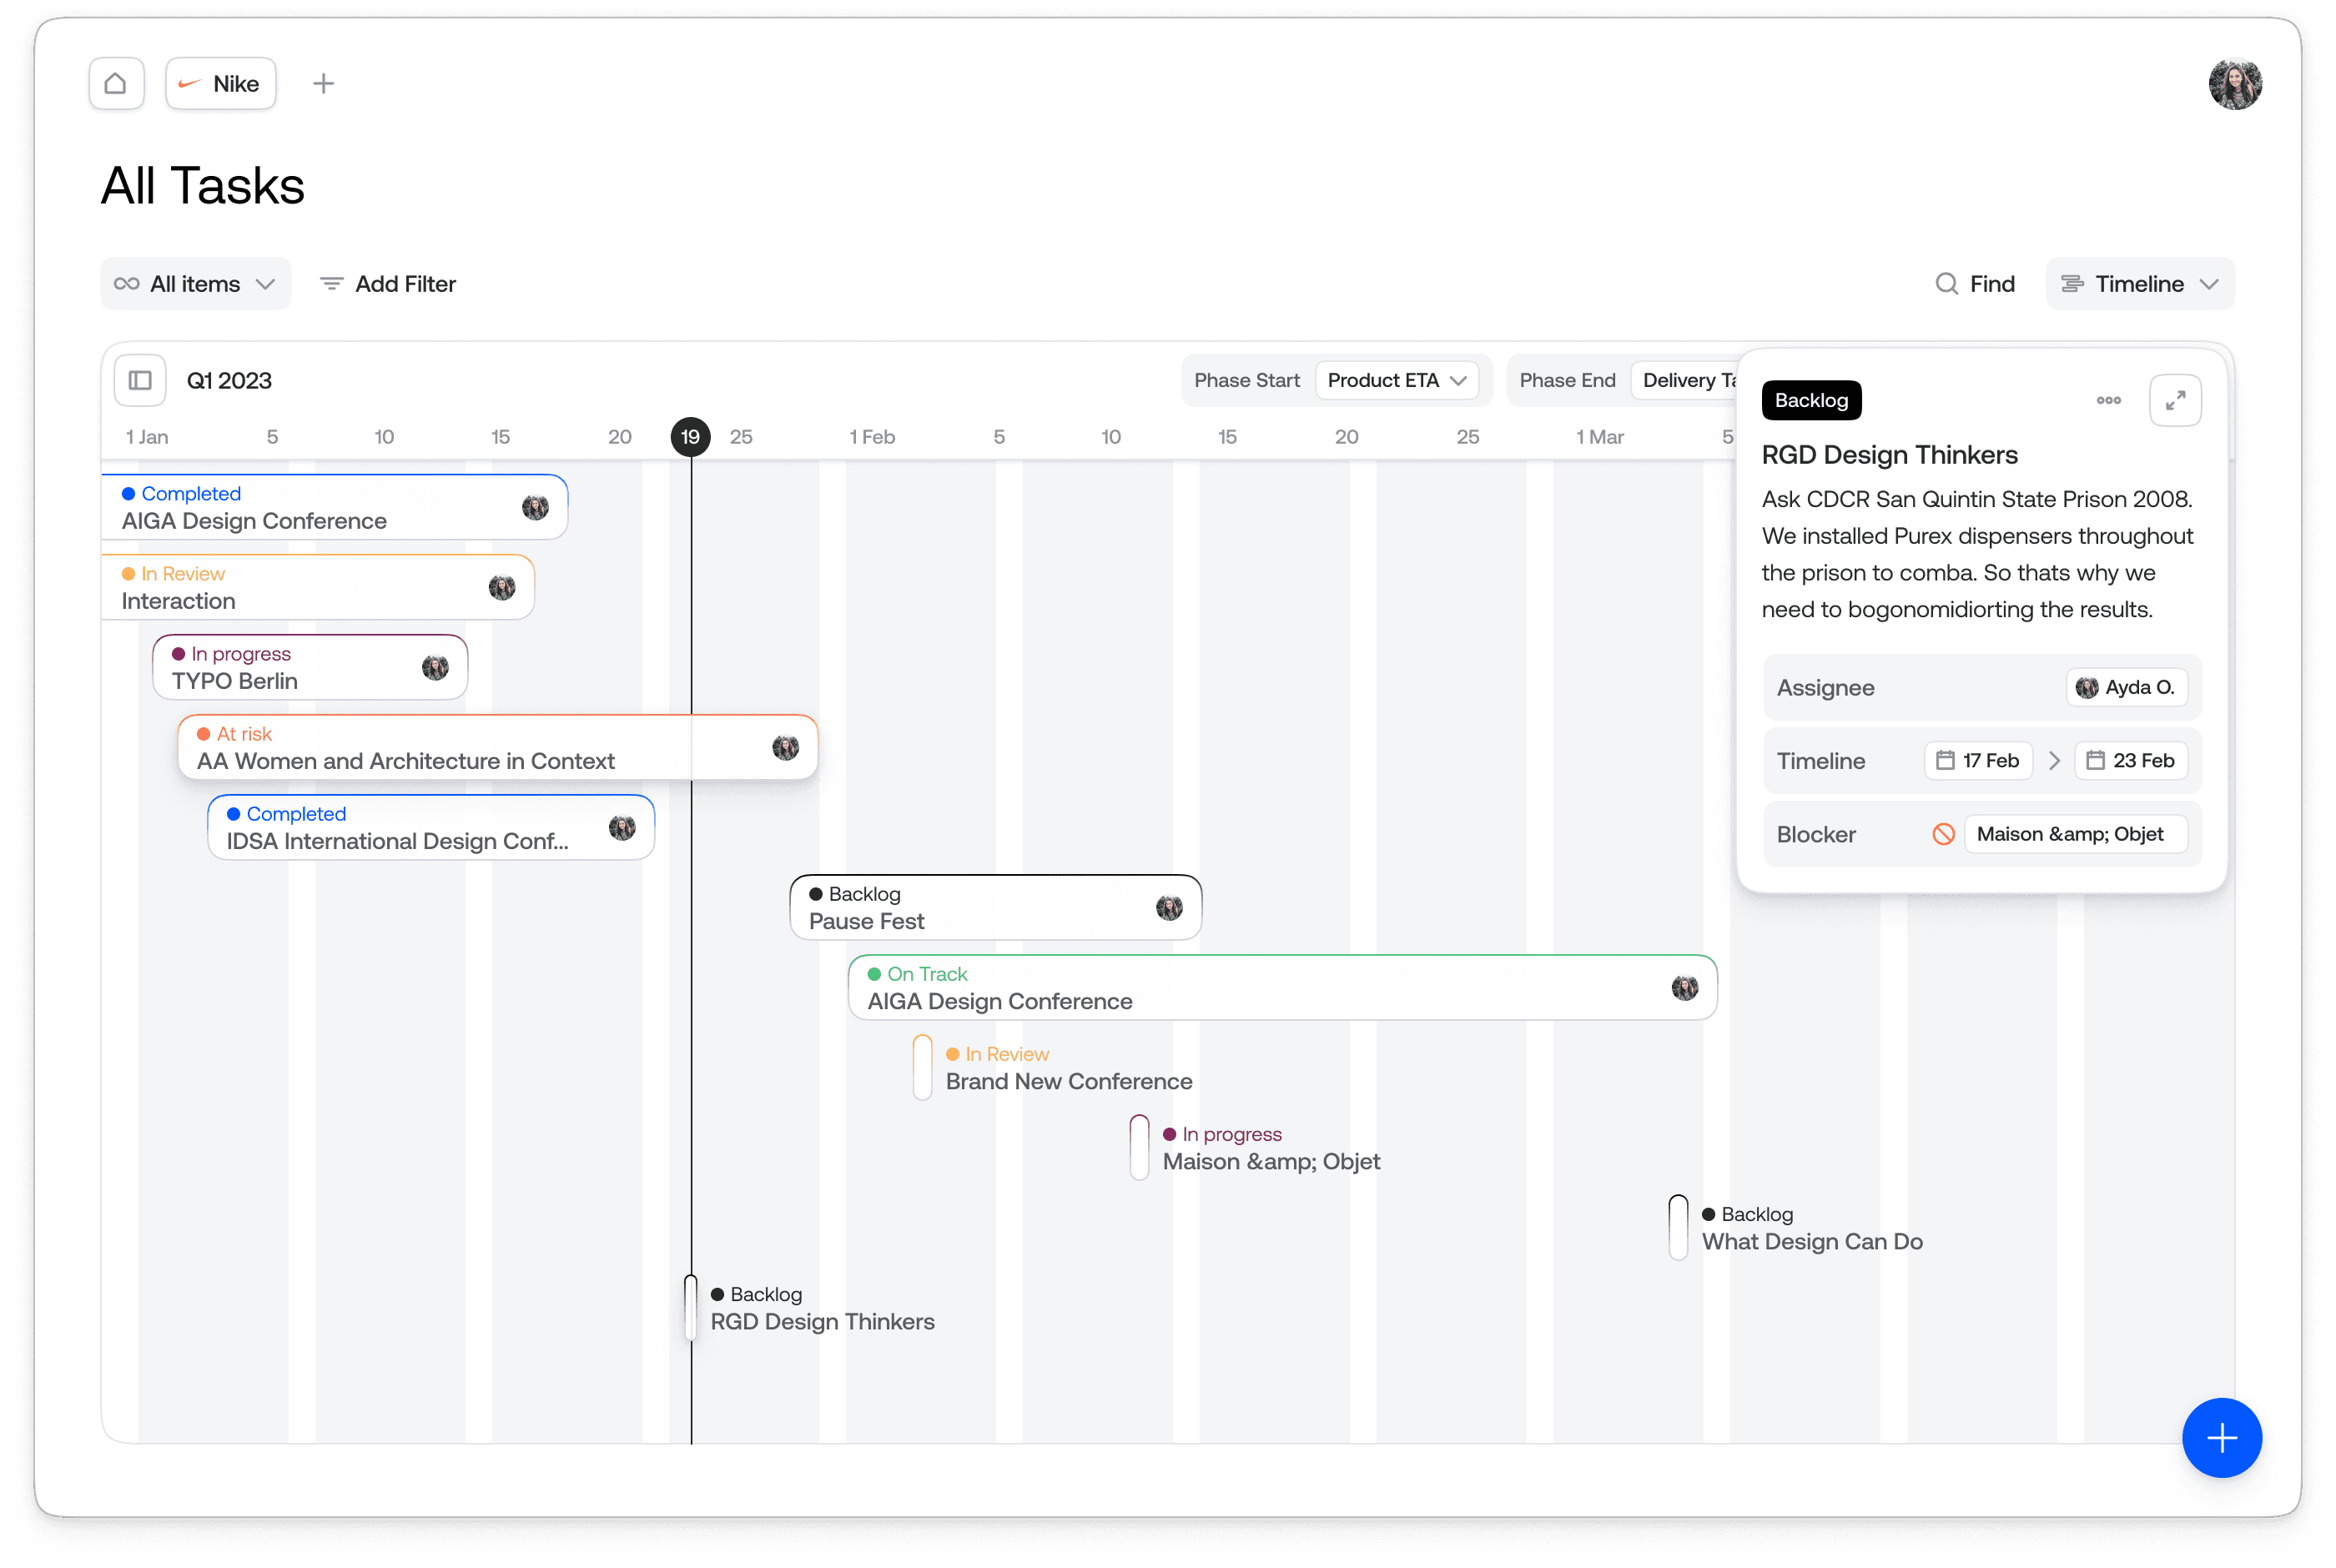Open the three-dots menu in the task detail card

point(2108,400)
